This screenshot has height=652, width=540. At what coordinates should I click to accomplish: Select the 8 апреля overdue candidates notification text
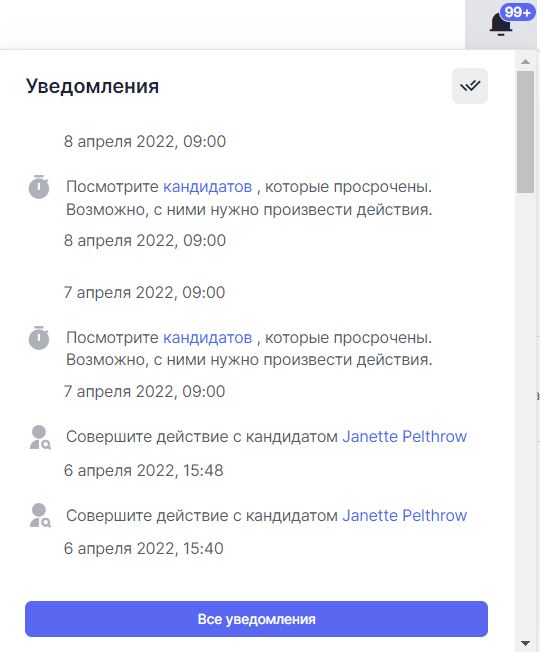tap(249, 198)
